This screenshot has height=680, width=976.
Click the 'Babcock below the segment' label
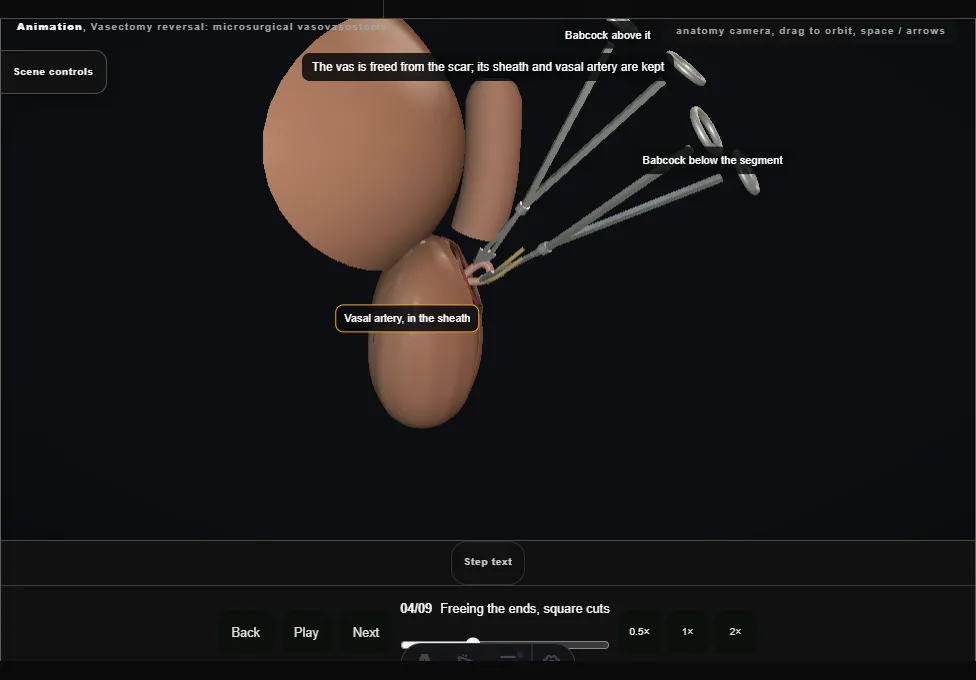click(712, 160)
